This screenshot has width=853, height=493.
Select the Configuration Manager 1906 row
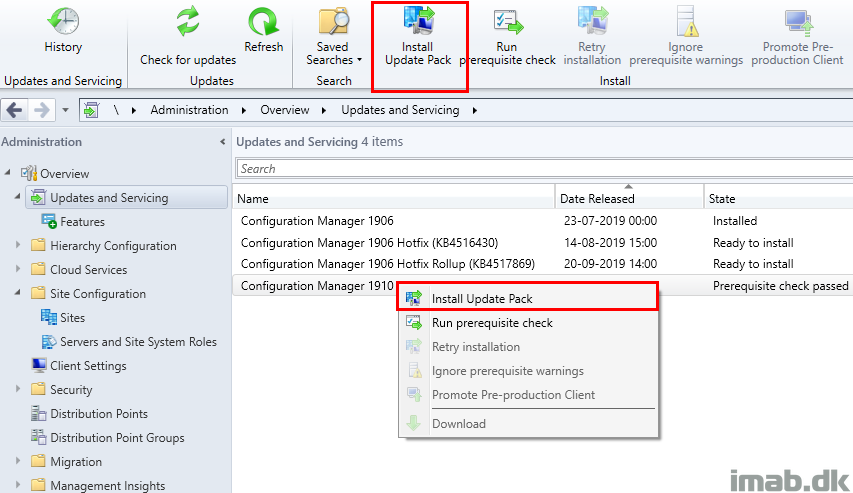[x=543, y=221]
